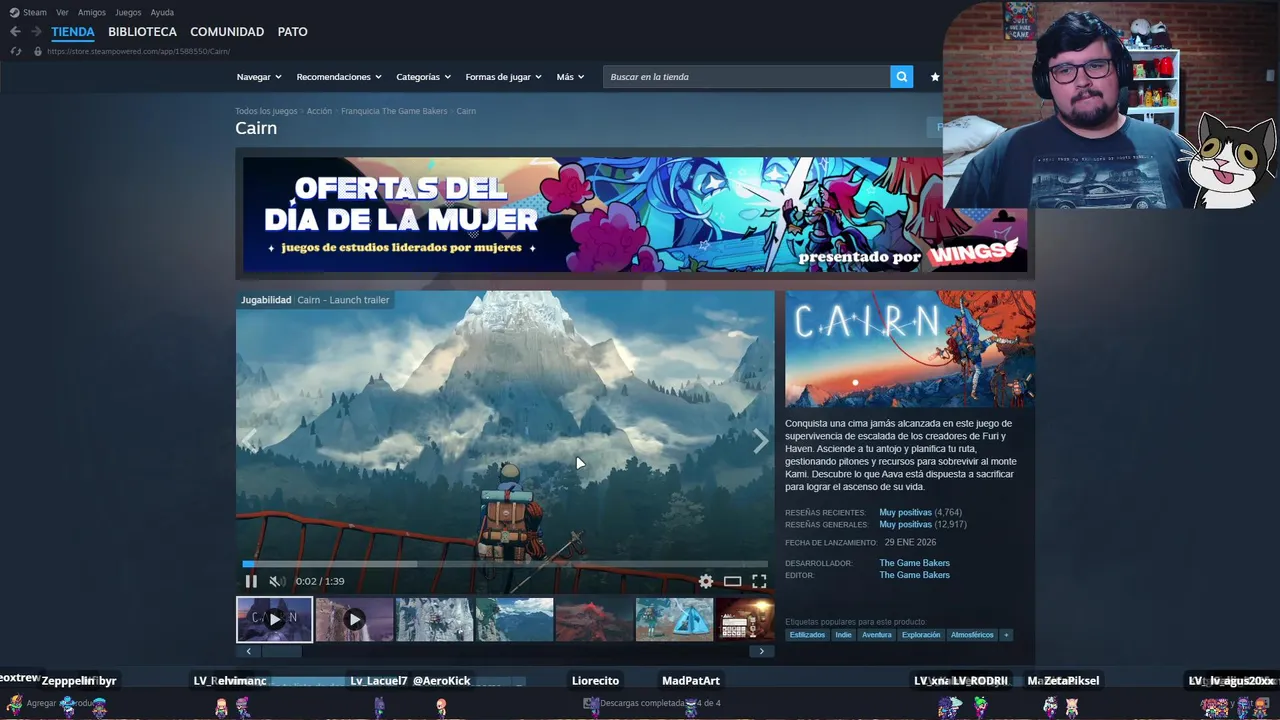Open the Ver menu
Viewport: 1280px width, 720px height.
[63, 12]
